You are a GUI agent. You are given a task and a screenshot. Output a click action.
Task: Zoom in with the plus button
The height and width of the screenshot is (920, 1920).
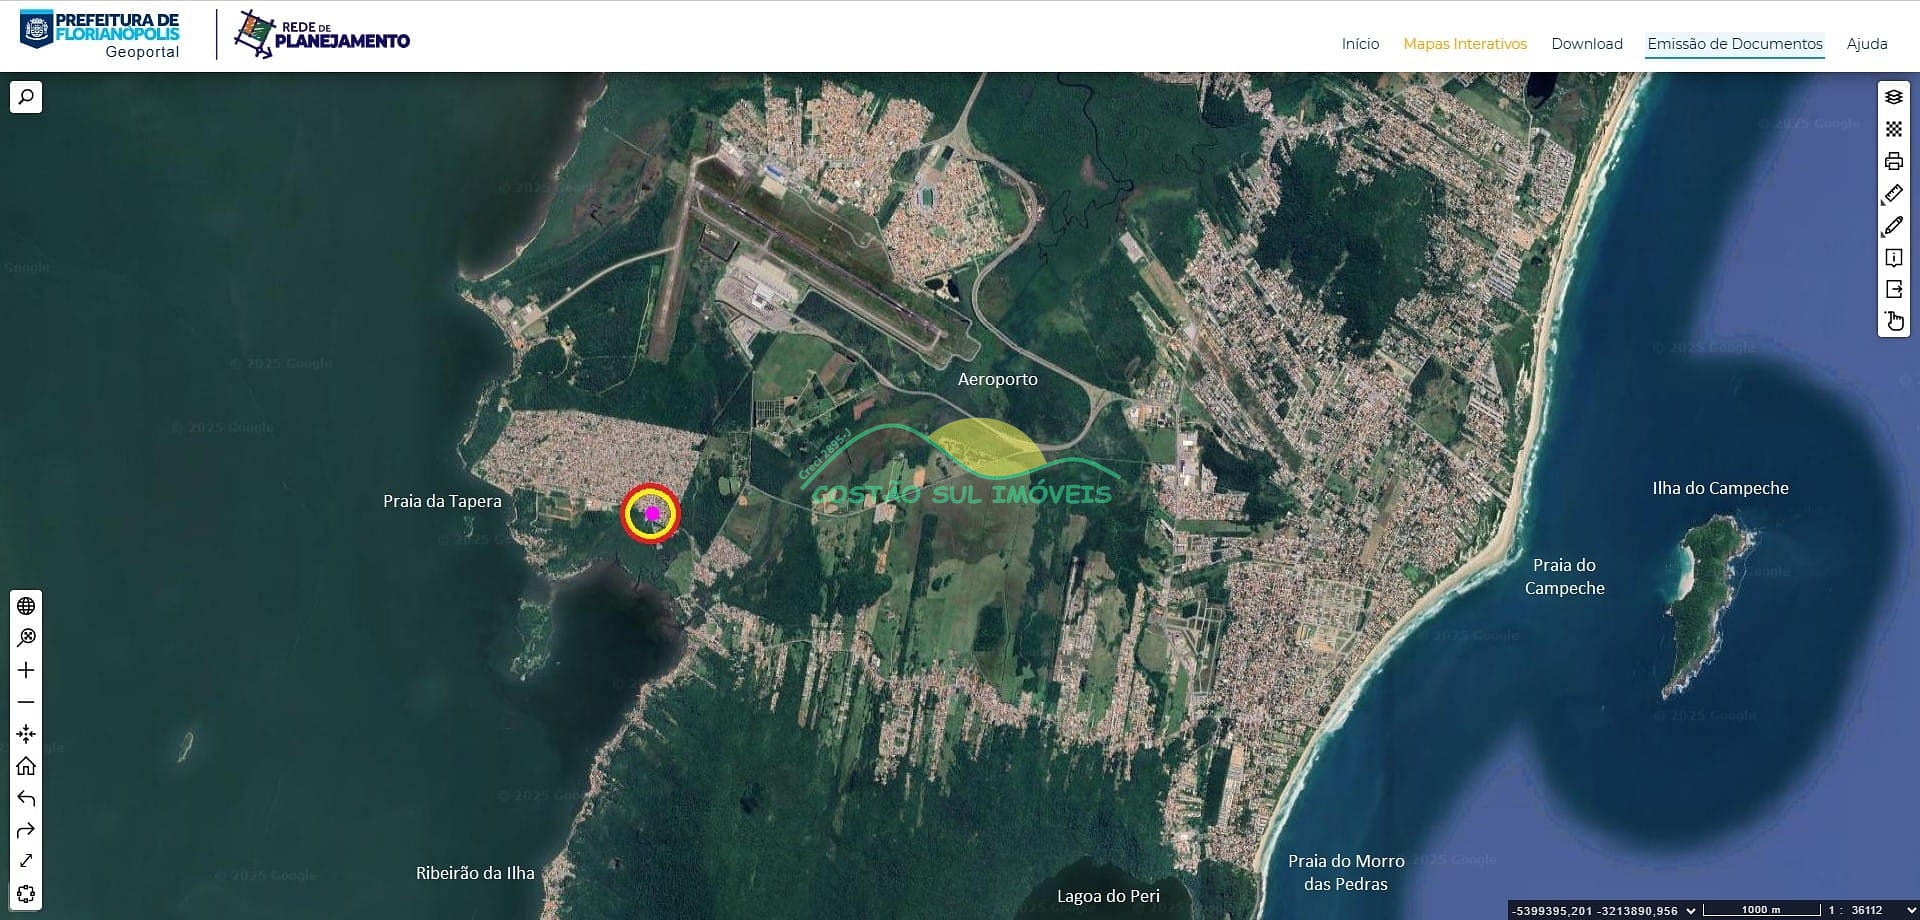point(26,670)
